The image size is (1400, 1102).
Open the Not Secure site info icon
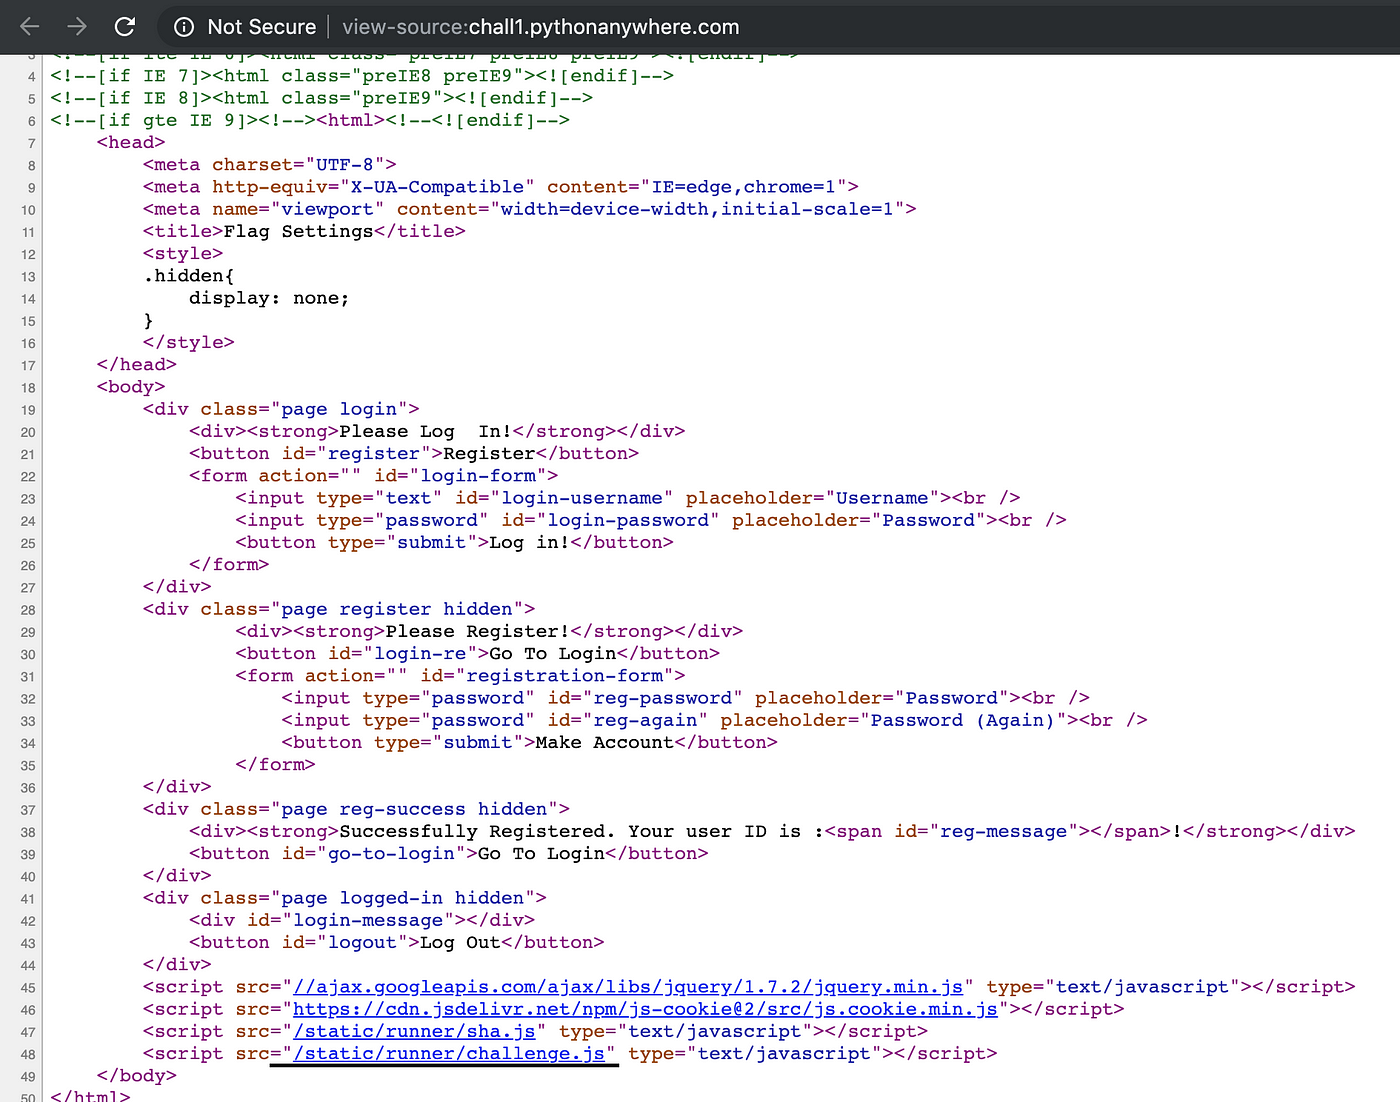[x=184, y=27]
